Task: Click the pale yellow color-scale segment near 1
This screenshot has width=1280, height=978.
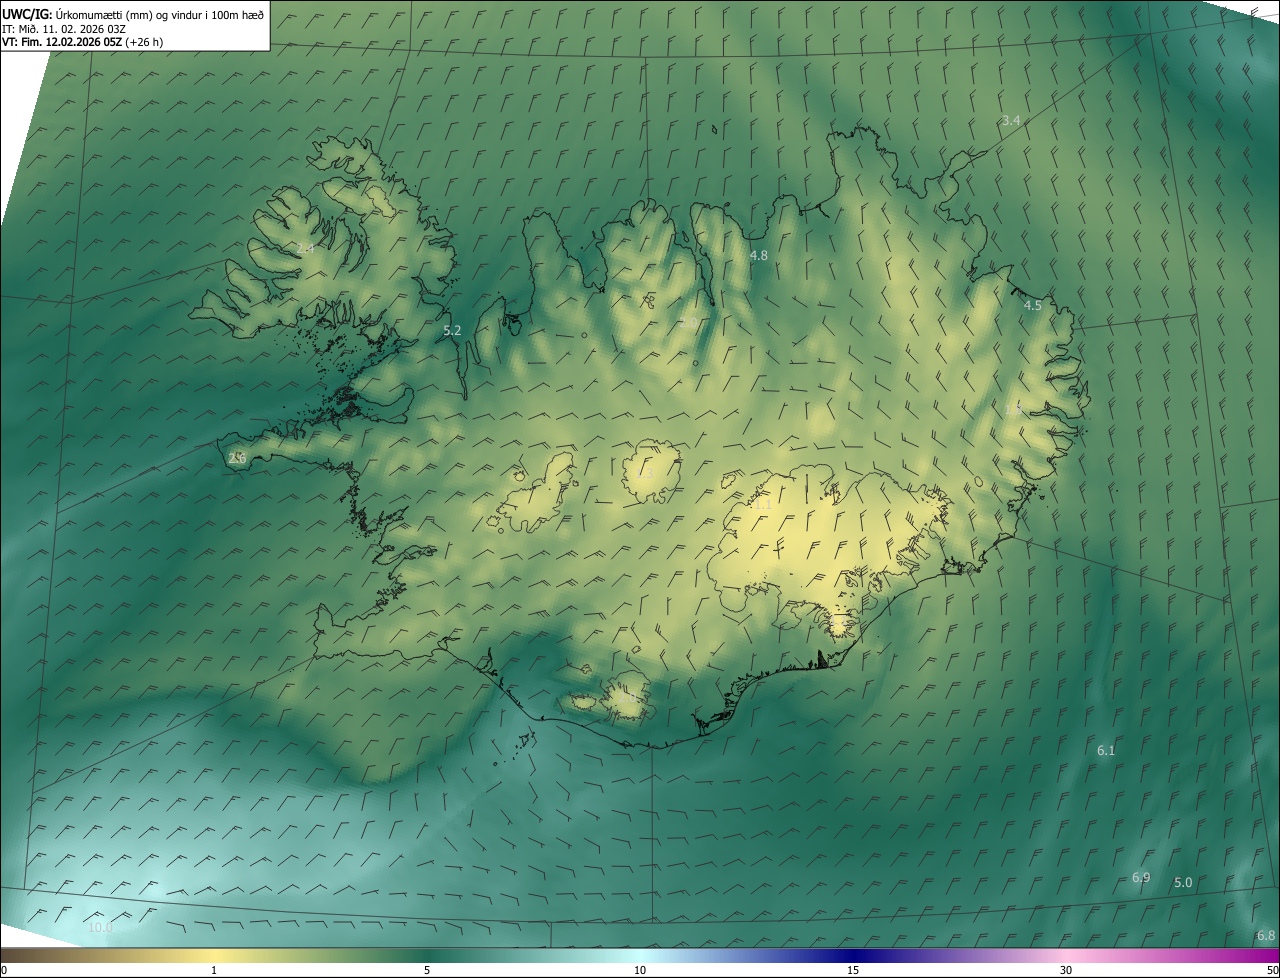Action: [214, 955]
